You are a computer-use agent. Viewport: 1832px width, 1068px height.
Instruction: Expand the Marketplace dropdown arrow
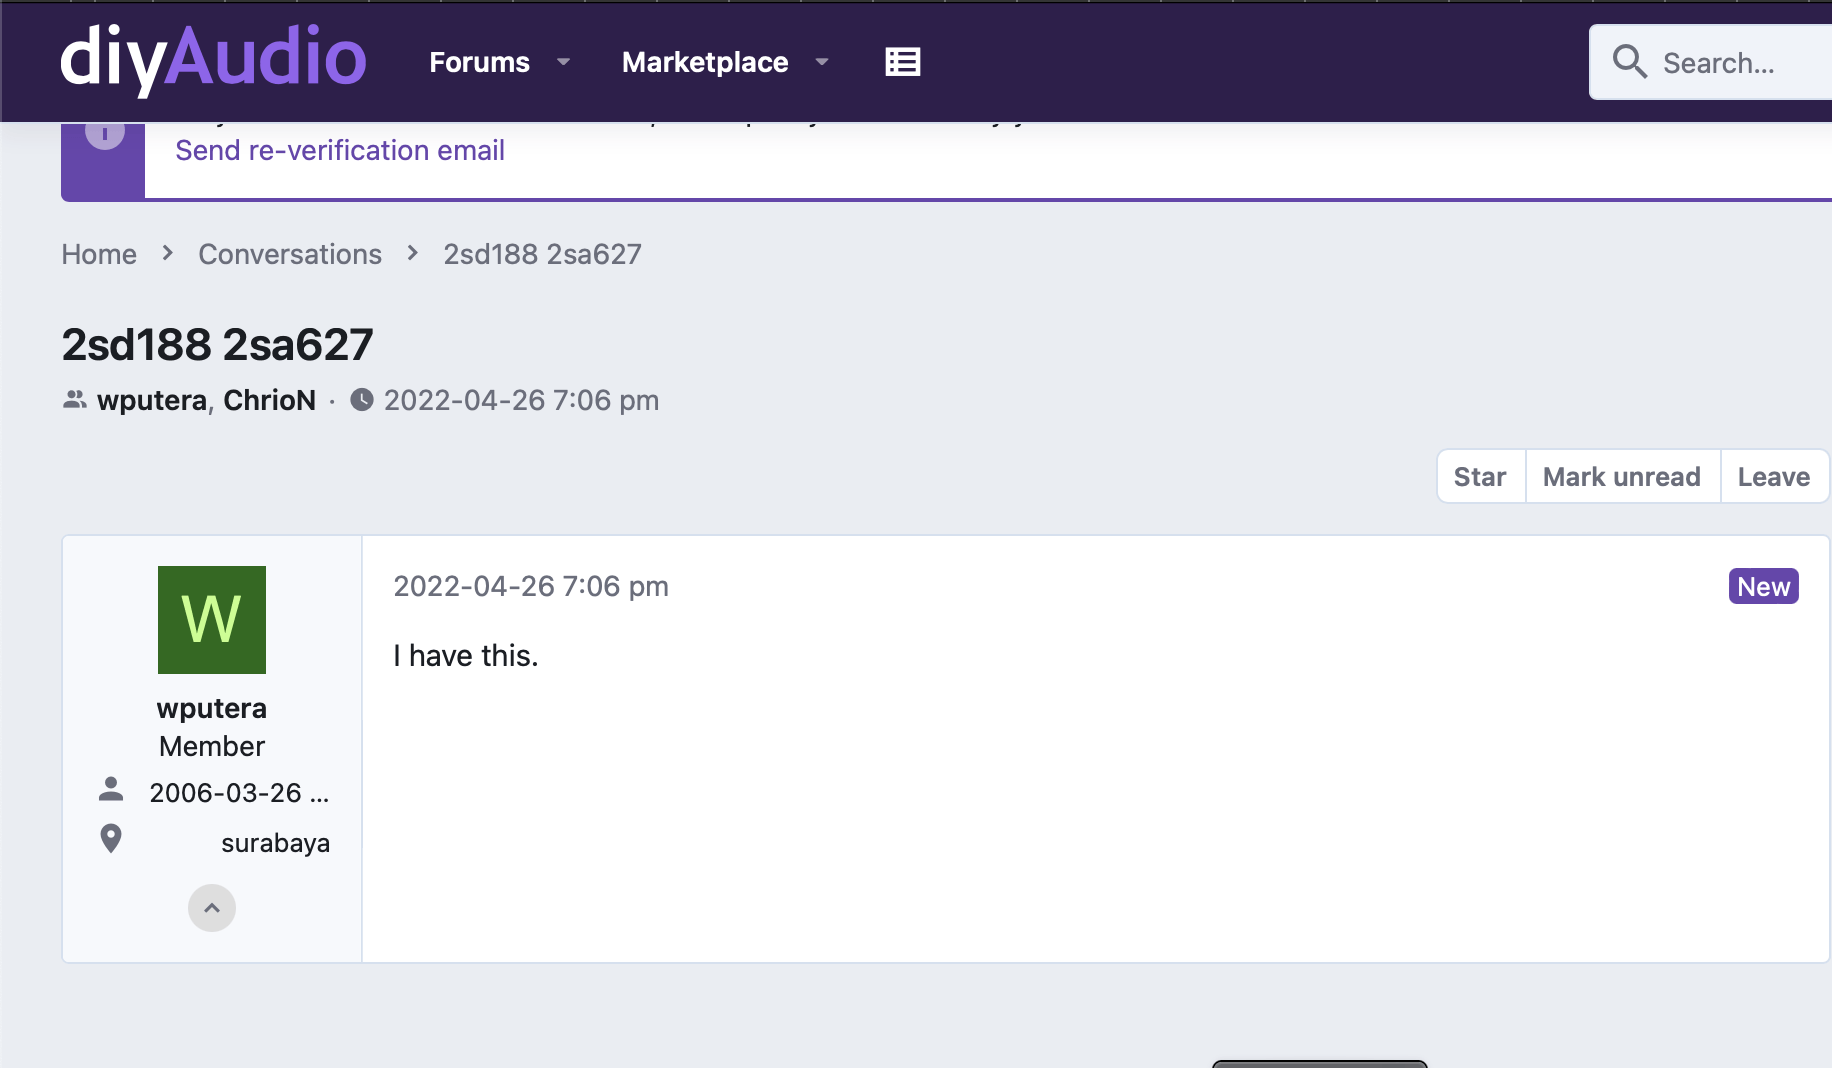pos(822,62)
